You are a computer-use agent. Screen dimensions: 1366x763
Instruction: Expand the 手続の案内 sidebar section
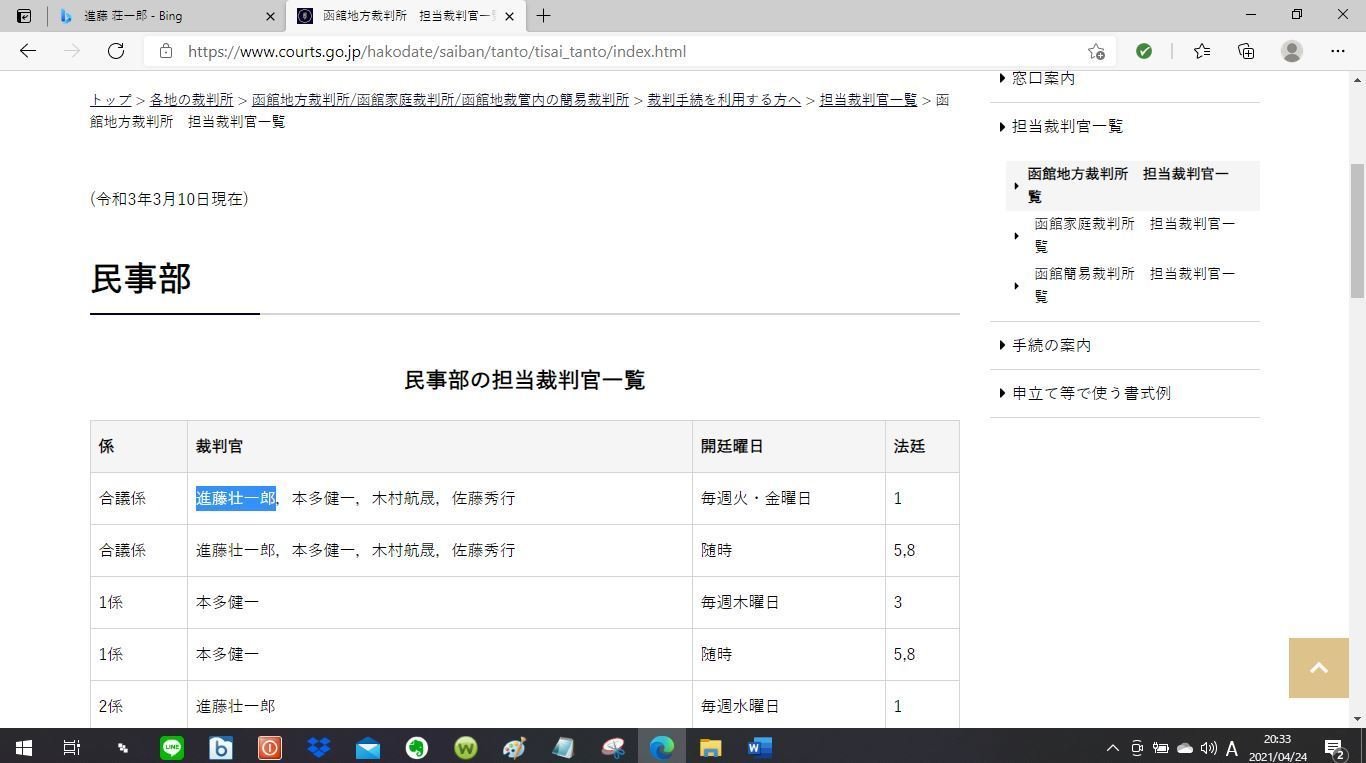[1052, 344]
